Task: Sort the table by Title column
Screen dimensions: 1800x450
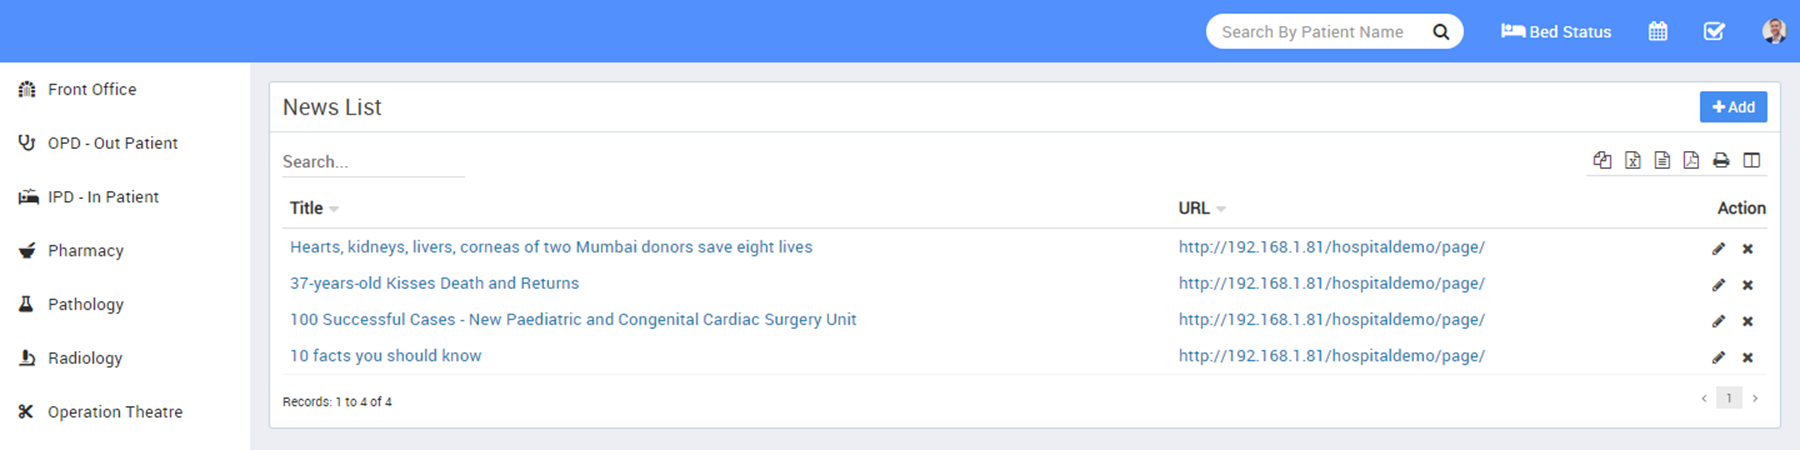Action: click(x=306, y=208)
